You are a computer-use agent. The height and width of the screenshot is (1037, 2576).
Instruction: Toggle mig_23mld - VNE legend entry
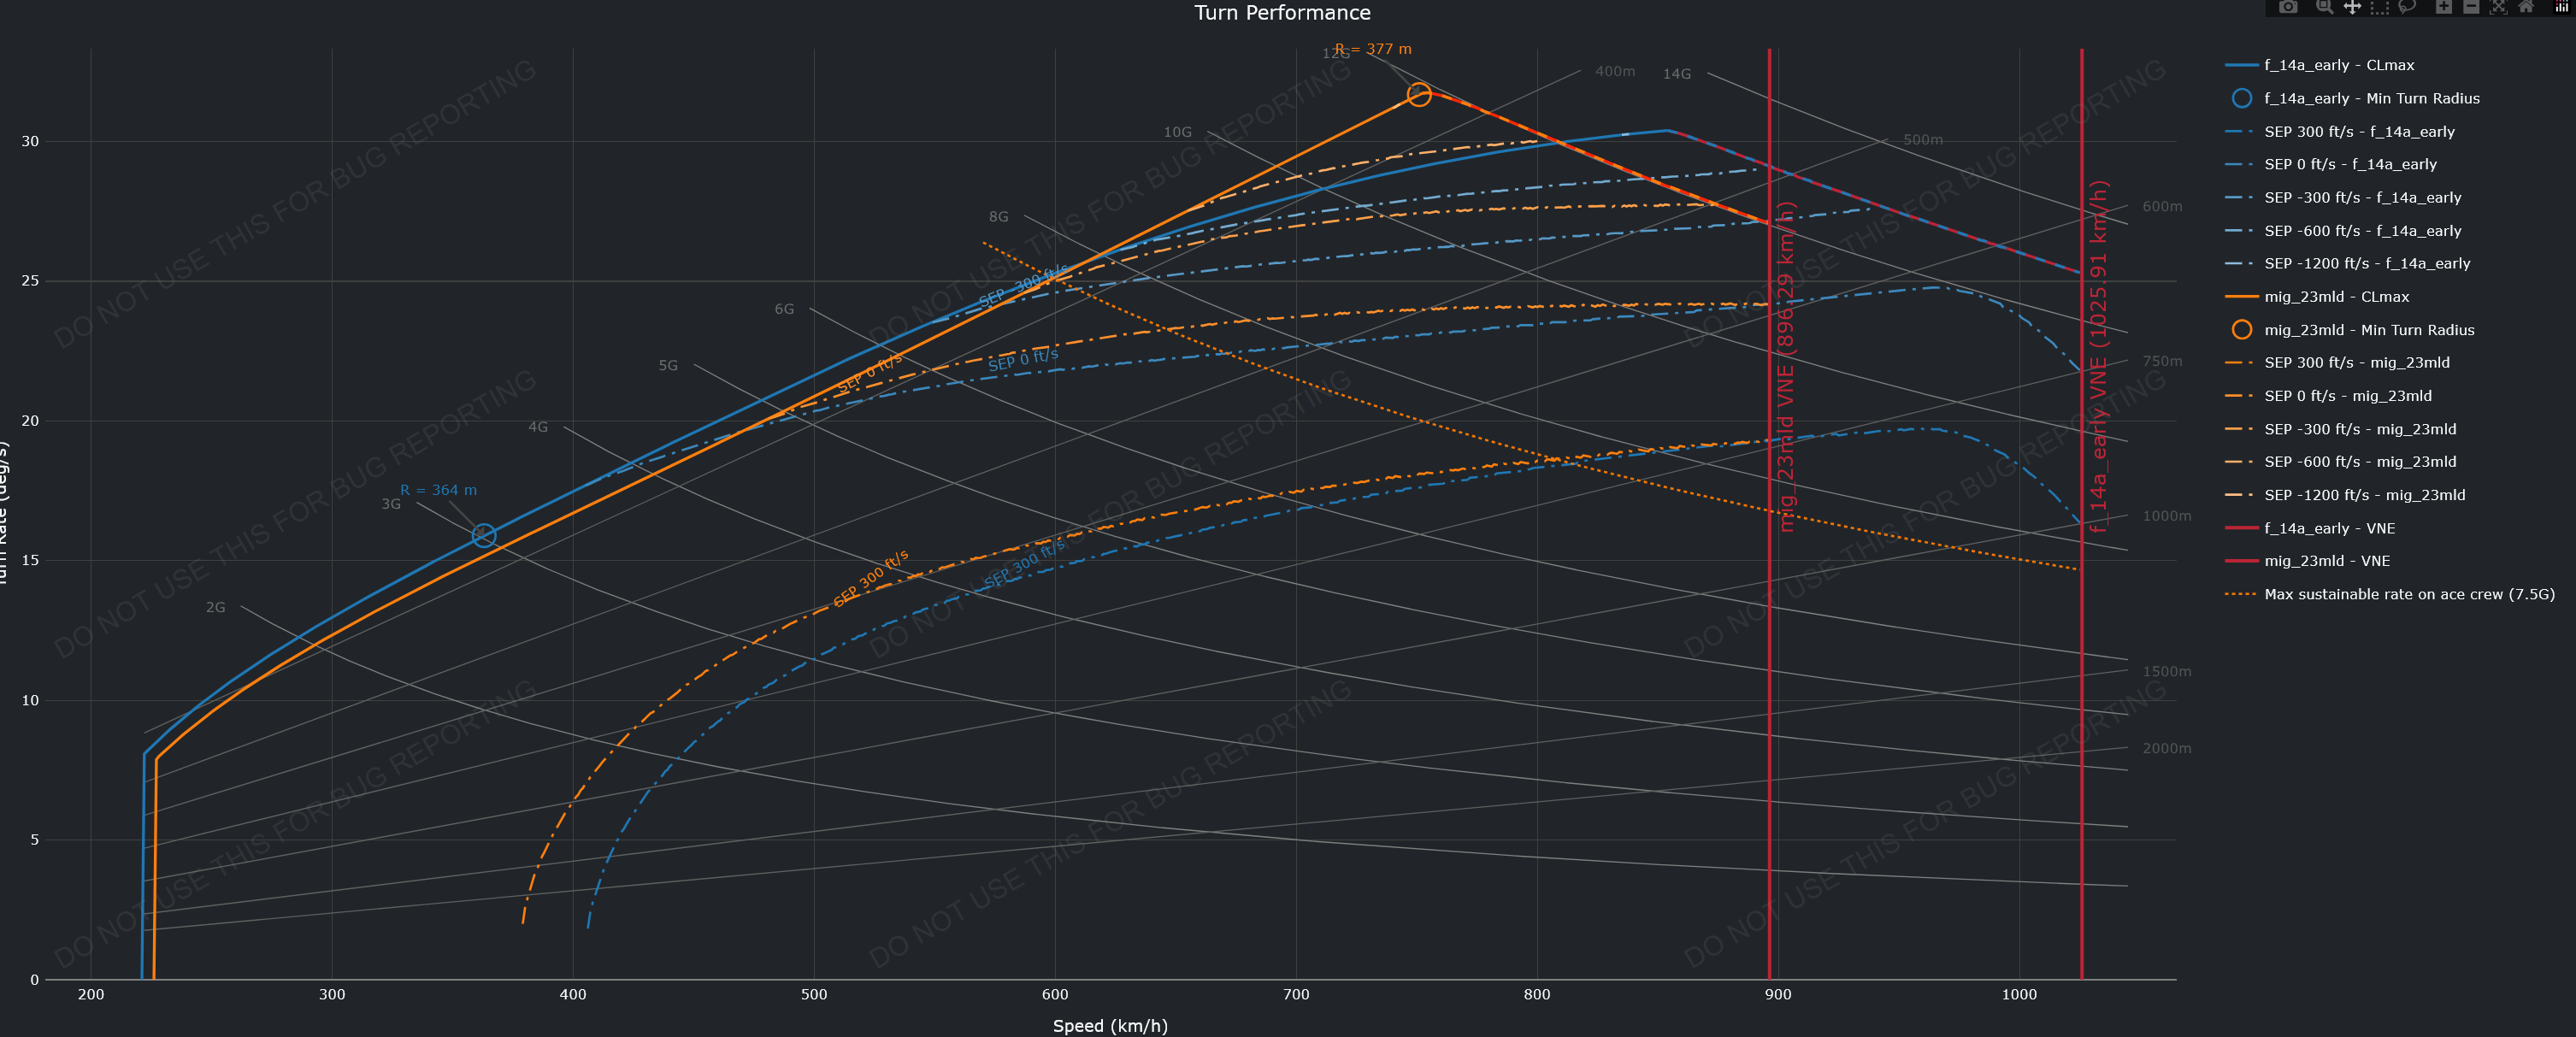coord(2326,561)
